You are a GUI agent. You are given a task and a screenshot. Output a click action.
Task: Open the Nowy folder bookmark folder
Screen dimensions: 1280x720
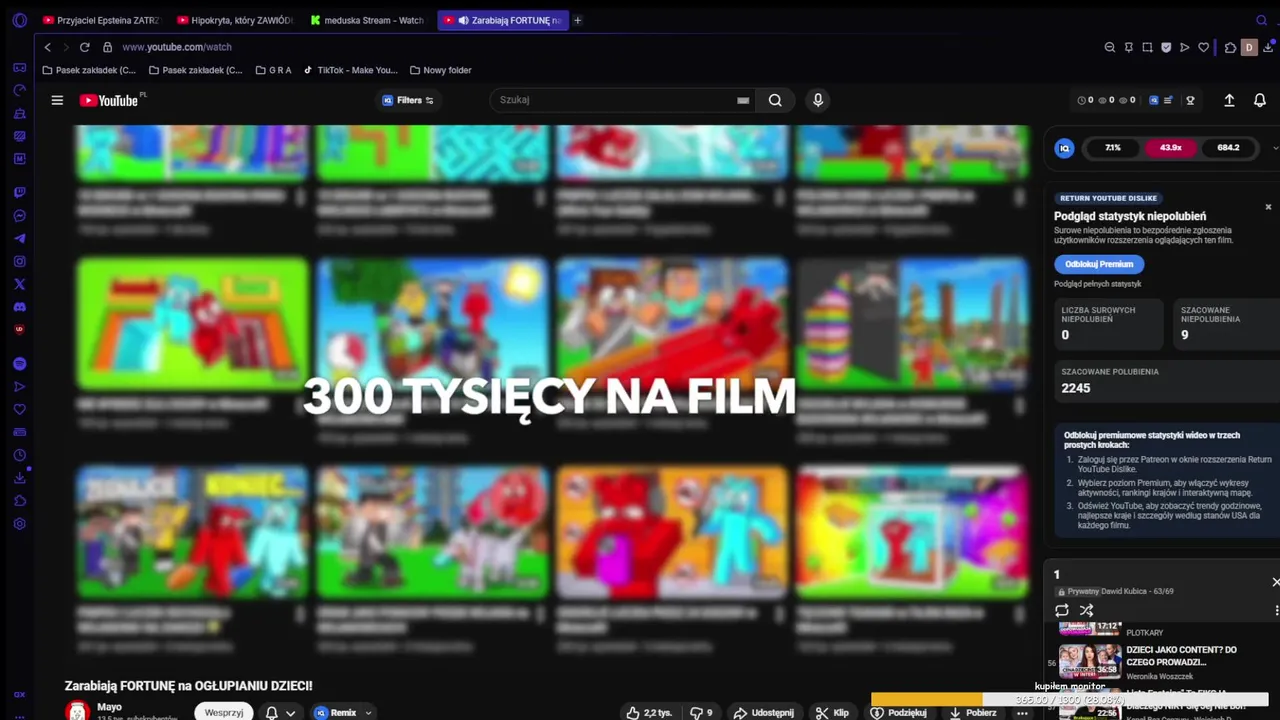(x=440, y=70)
